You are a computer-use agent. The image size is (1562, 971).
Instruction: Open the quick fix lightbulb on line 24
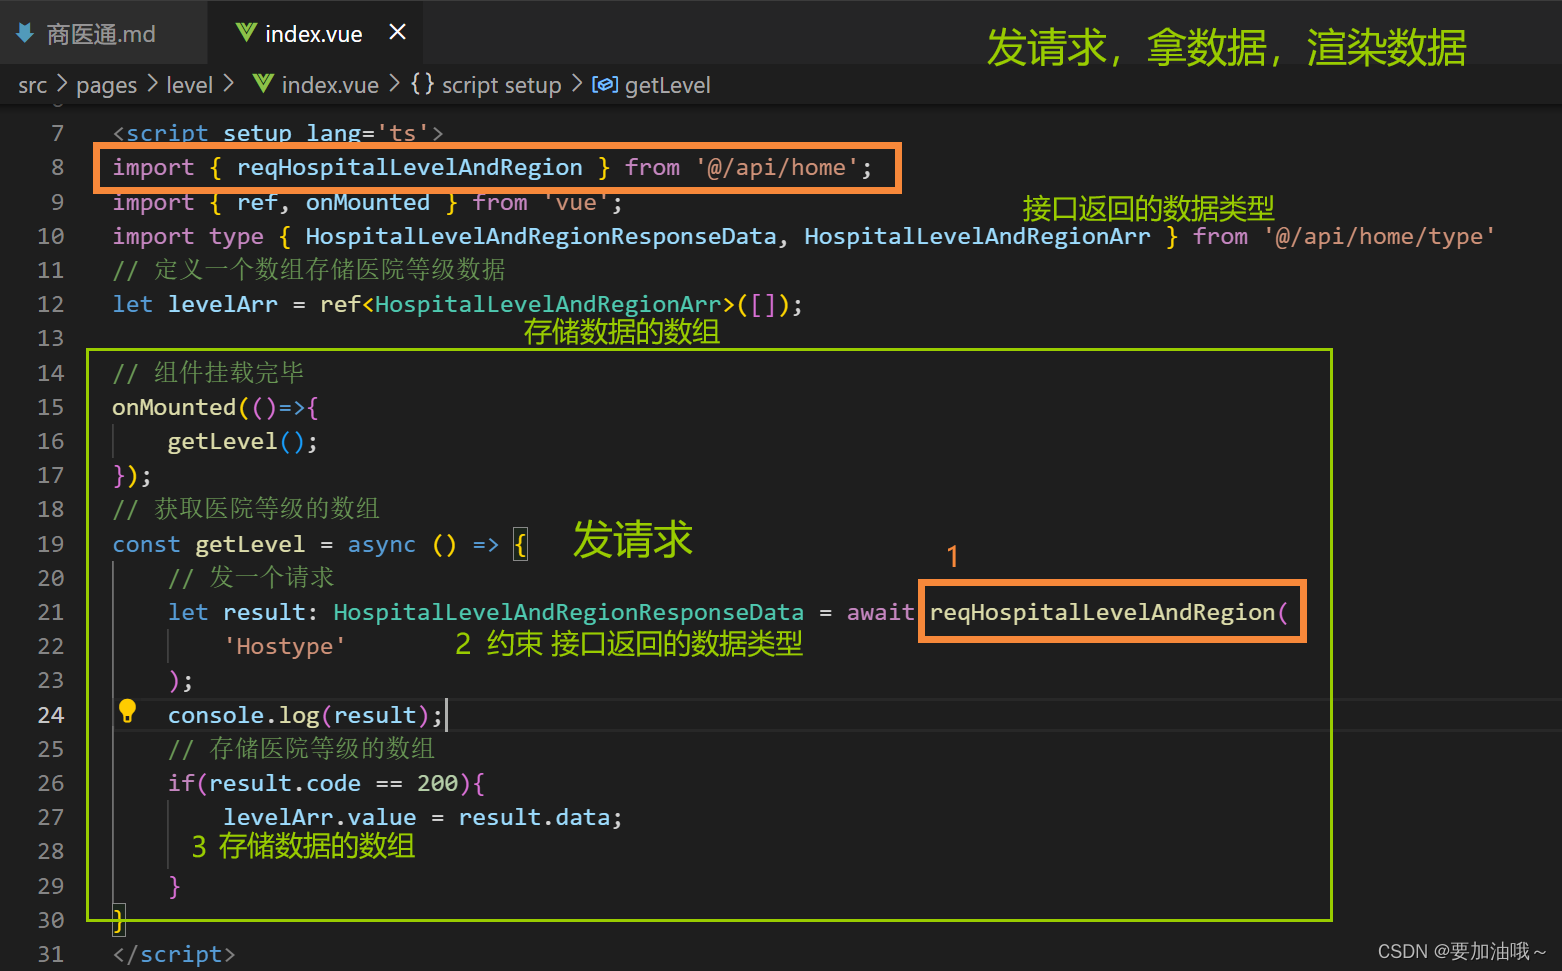pyautogui.click(x=127, y=711)
